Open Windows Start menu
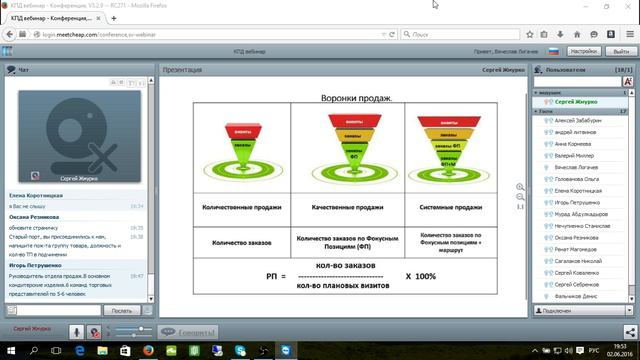Screen dimensions: 640x360 click(x=11, y=351)
